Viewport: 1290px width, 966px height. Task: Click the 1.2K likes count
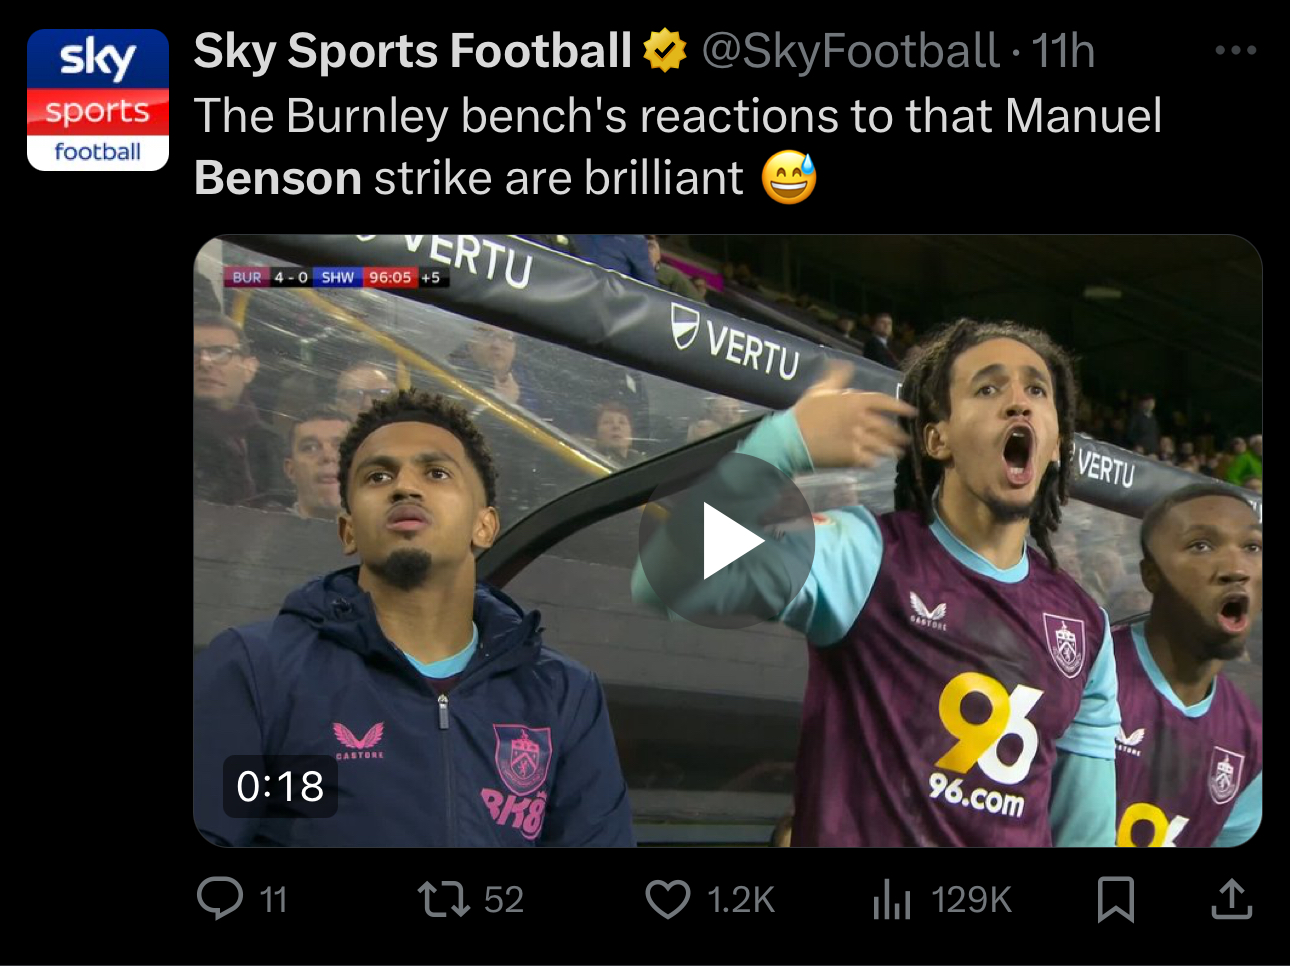pos(740,899)
